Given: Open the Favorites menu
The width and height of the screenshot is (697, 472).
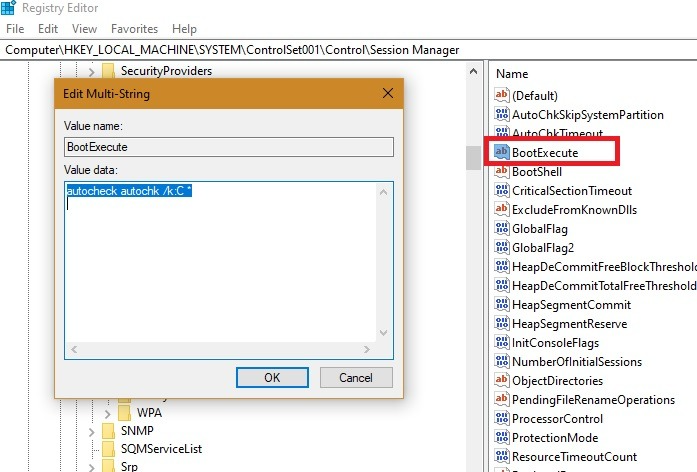Looking at the screenshot, I should pos(134,29).
